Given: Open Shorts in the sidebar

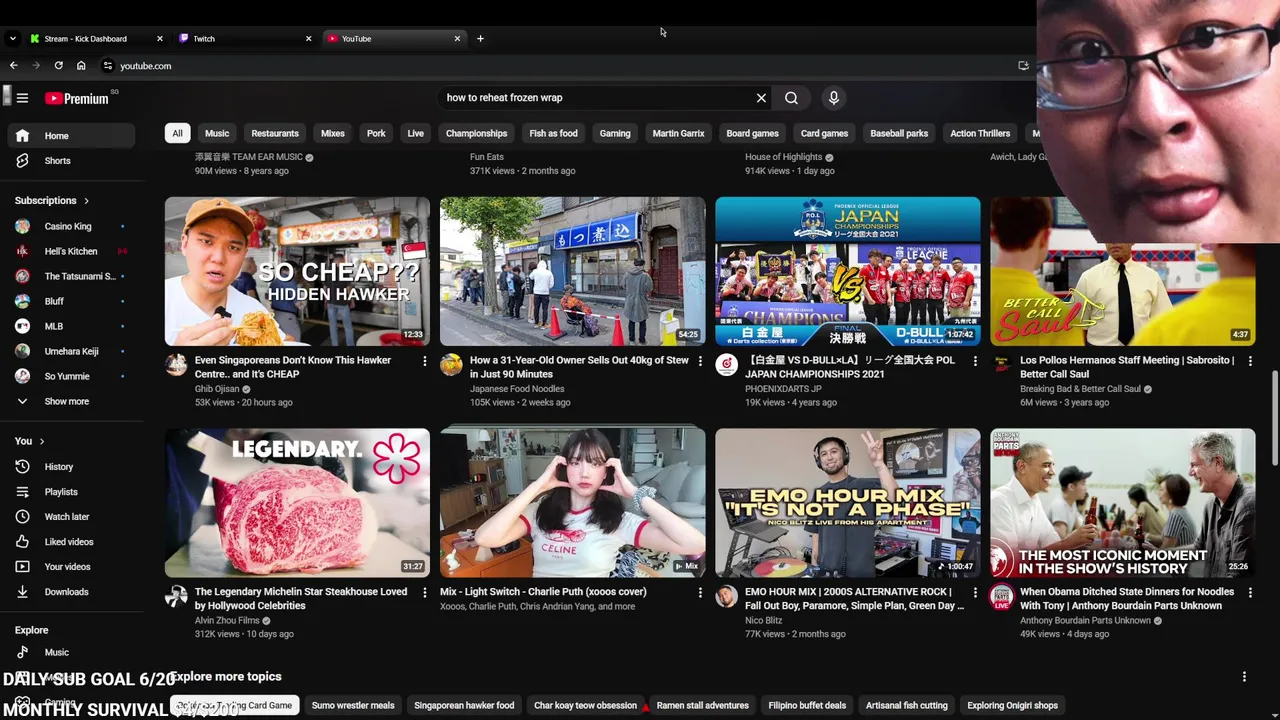Looking at the screenshot, I should (72, 161).
